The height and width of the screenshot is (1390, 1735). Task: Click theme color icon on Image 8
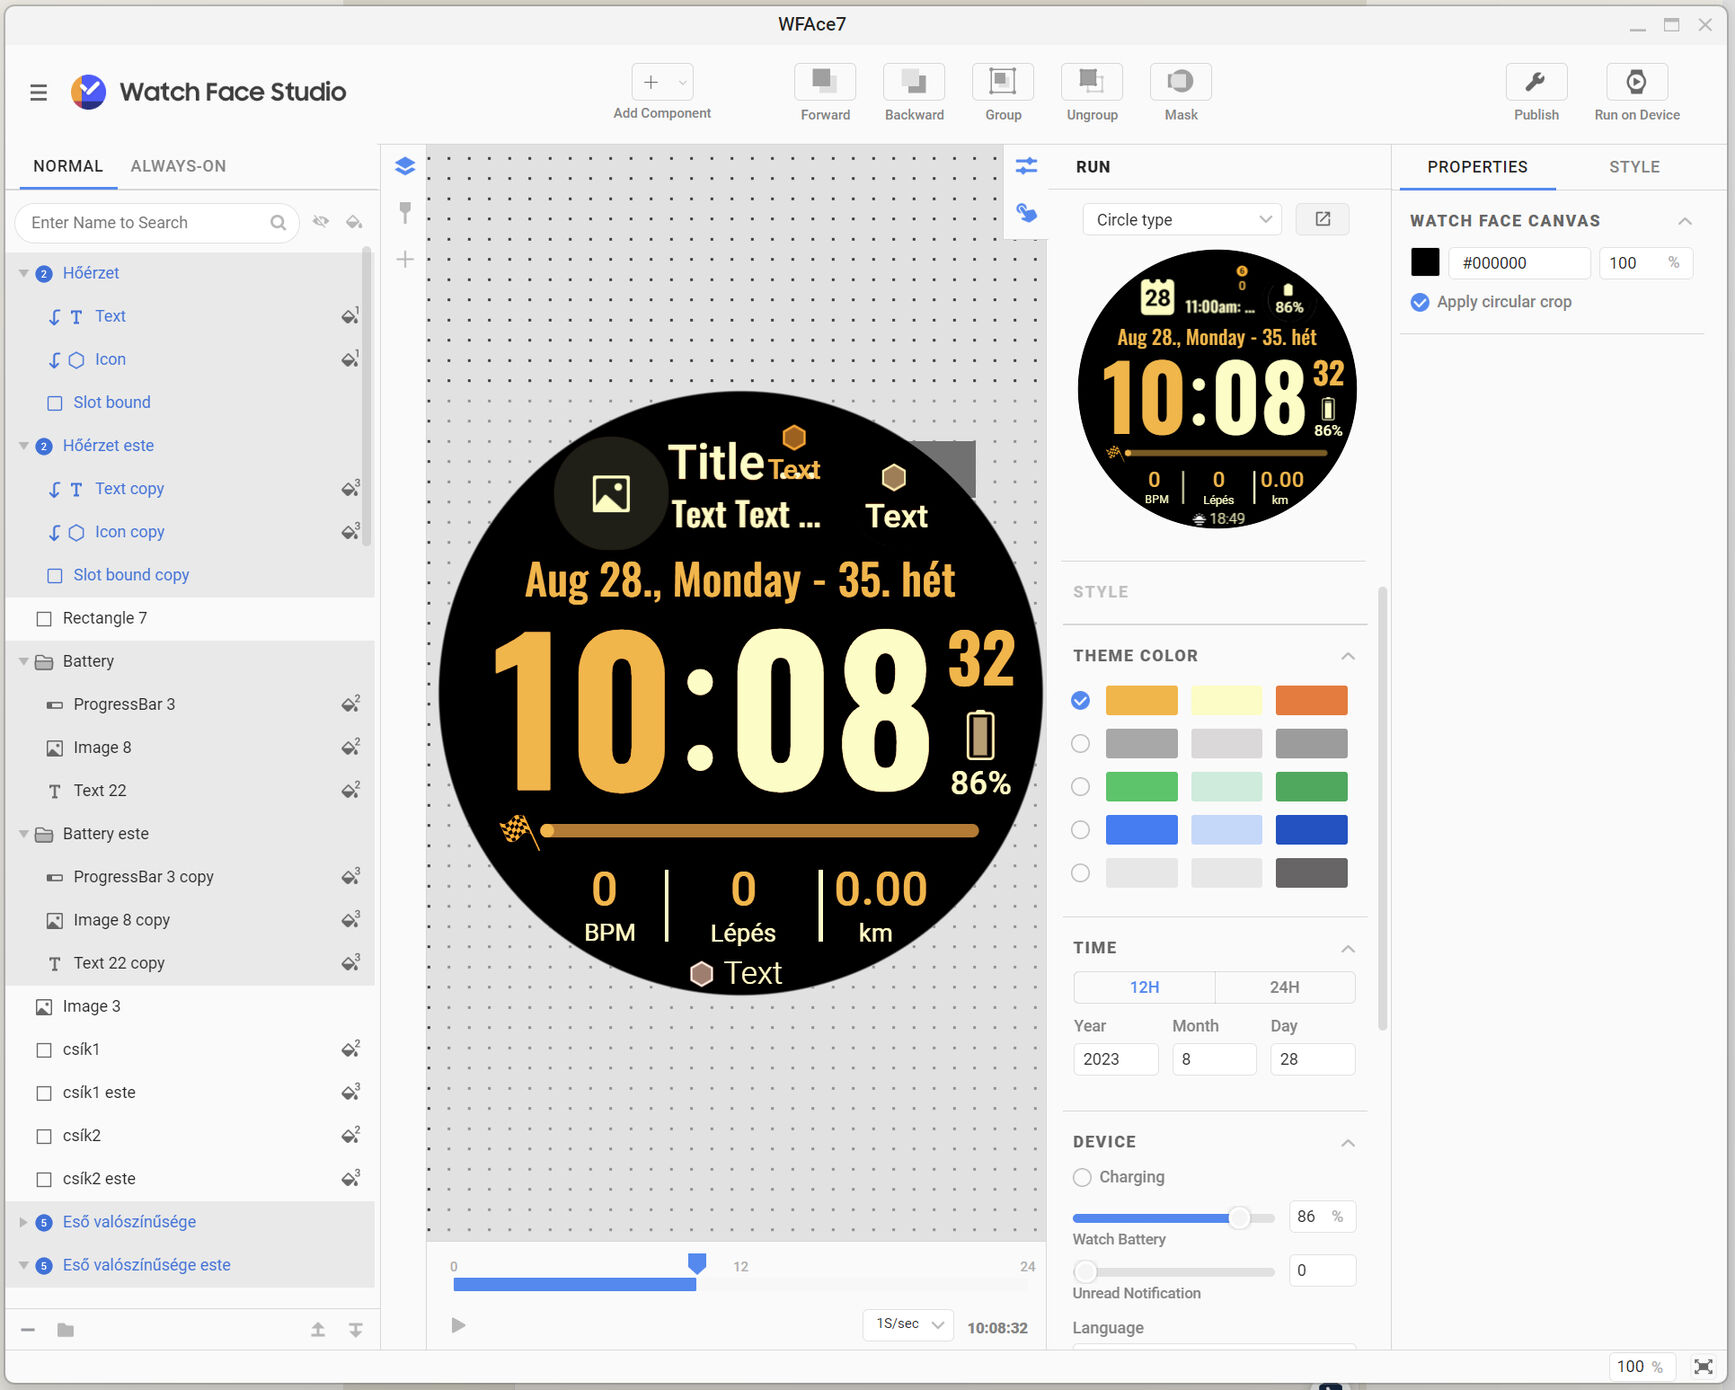pyautogui.click(x=350, y=747)
